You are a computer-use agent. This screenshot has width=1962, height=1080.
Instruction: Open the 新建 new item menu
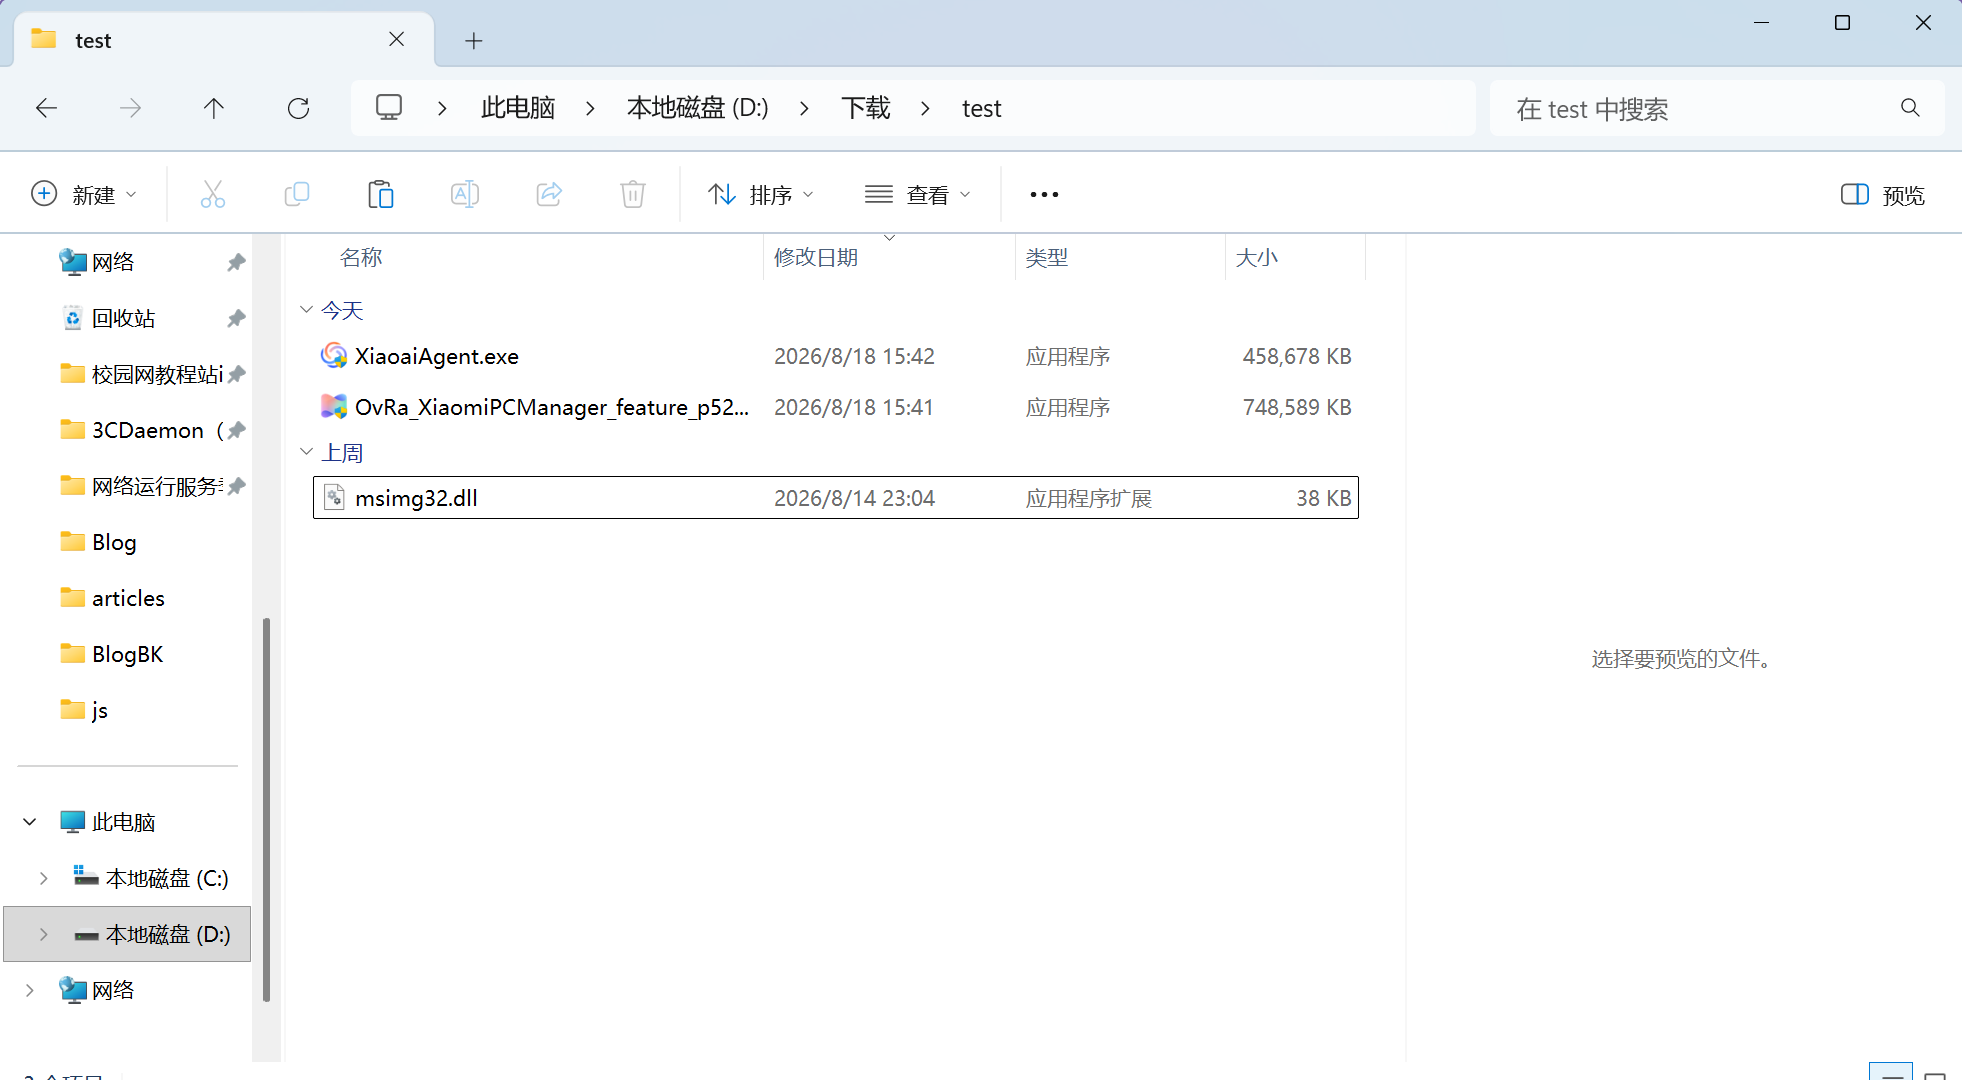click(84, 195)
